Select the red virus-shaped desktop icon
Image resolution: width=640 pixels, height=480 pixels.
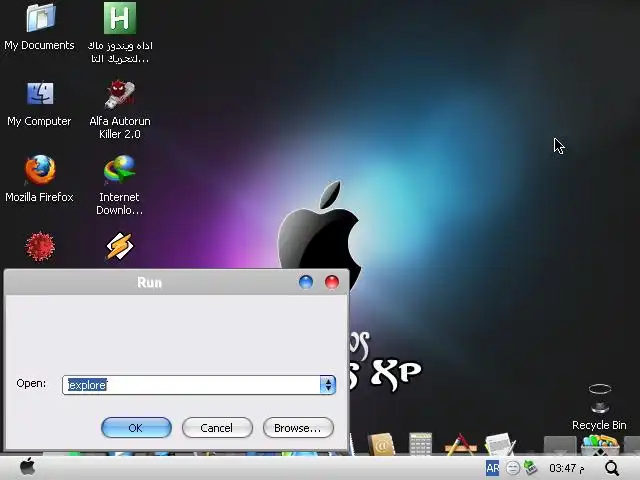(x=40, y=246)
